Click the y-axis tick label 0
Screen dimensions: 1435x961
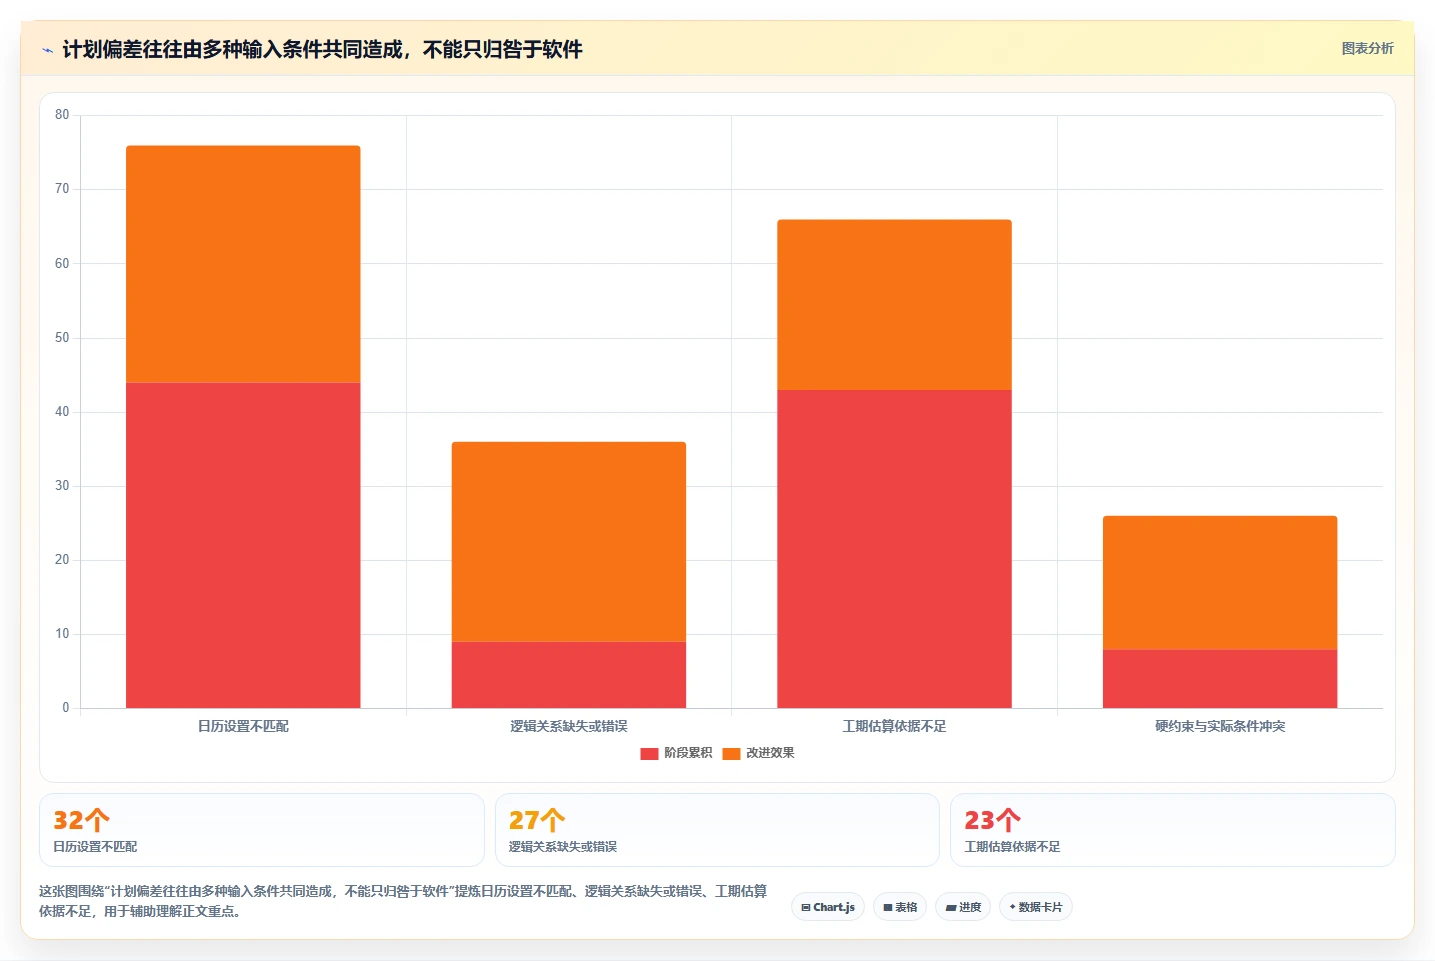coord(66,708)
